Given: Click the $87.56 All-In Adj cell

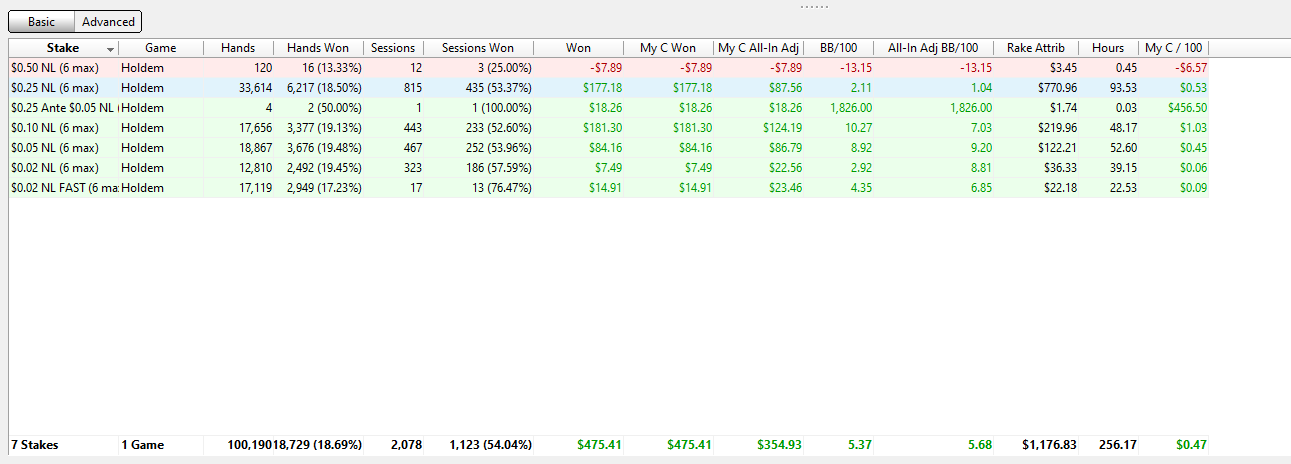Looking at the screenshot, I should click(760, 88).
